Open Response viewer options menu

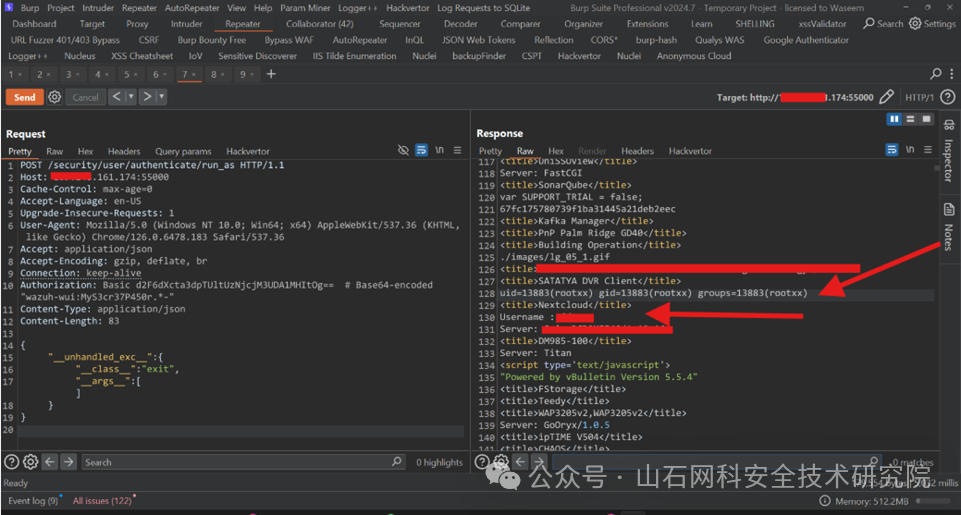pyautogui.click(x=928, y=150)
